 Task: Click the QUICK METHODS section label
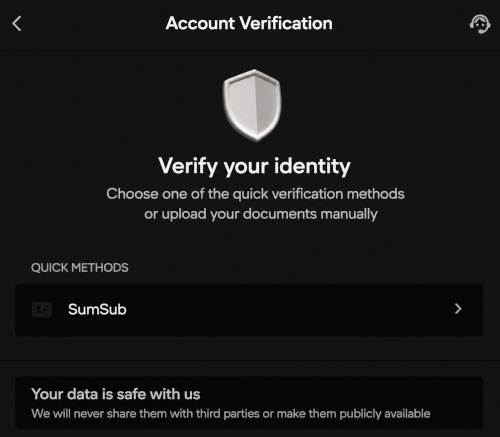(x=80, y=268)
